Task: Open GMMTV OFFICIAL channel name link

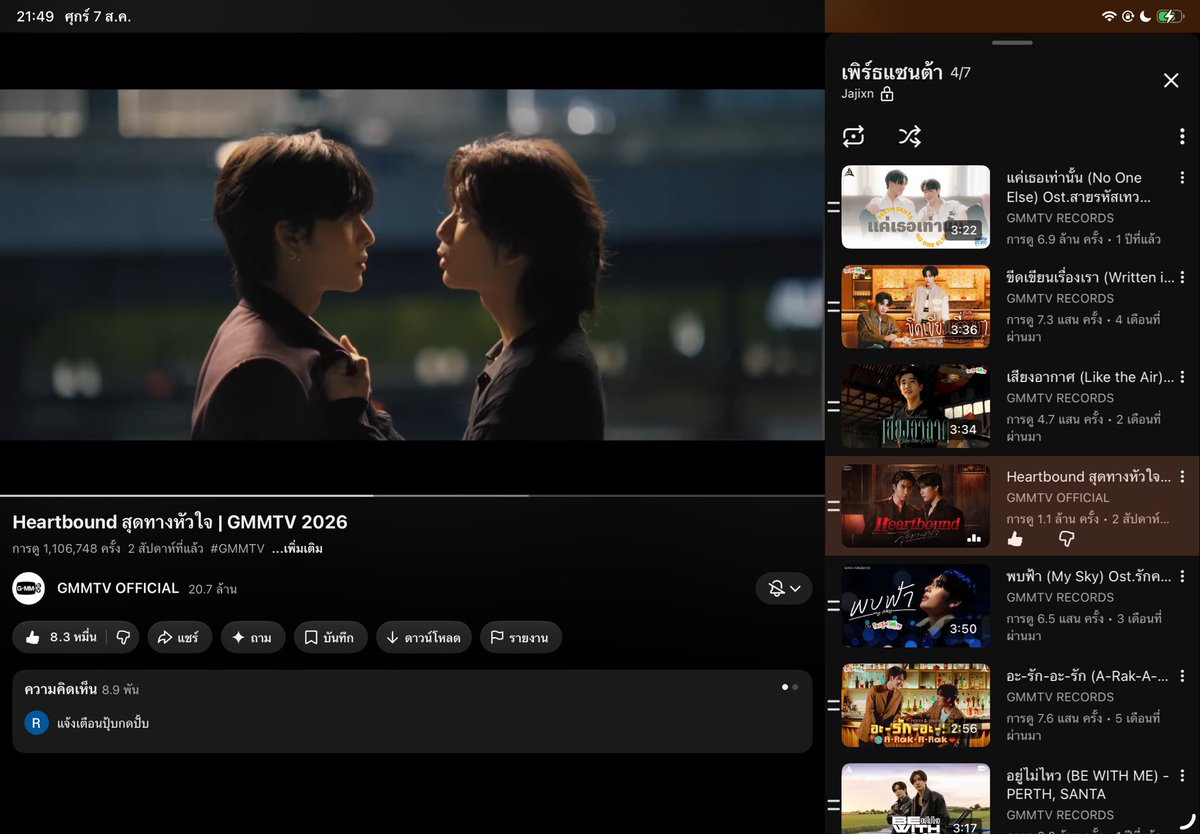Action: point(118,588)
